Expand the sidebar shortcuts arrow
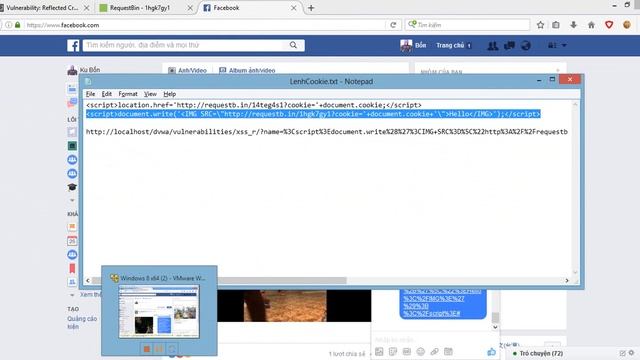Image resolution: width=640 pixels, height=360 pixels. (72, 200)
